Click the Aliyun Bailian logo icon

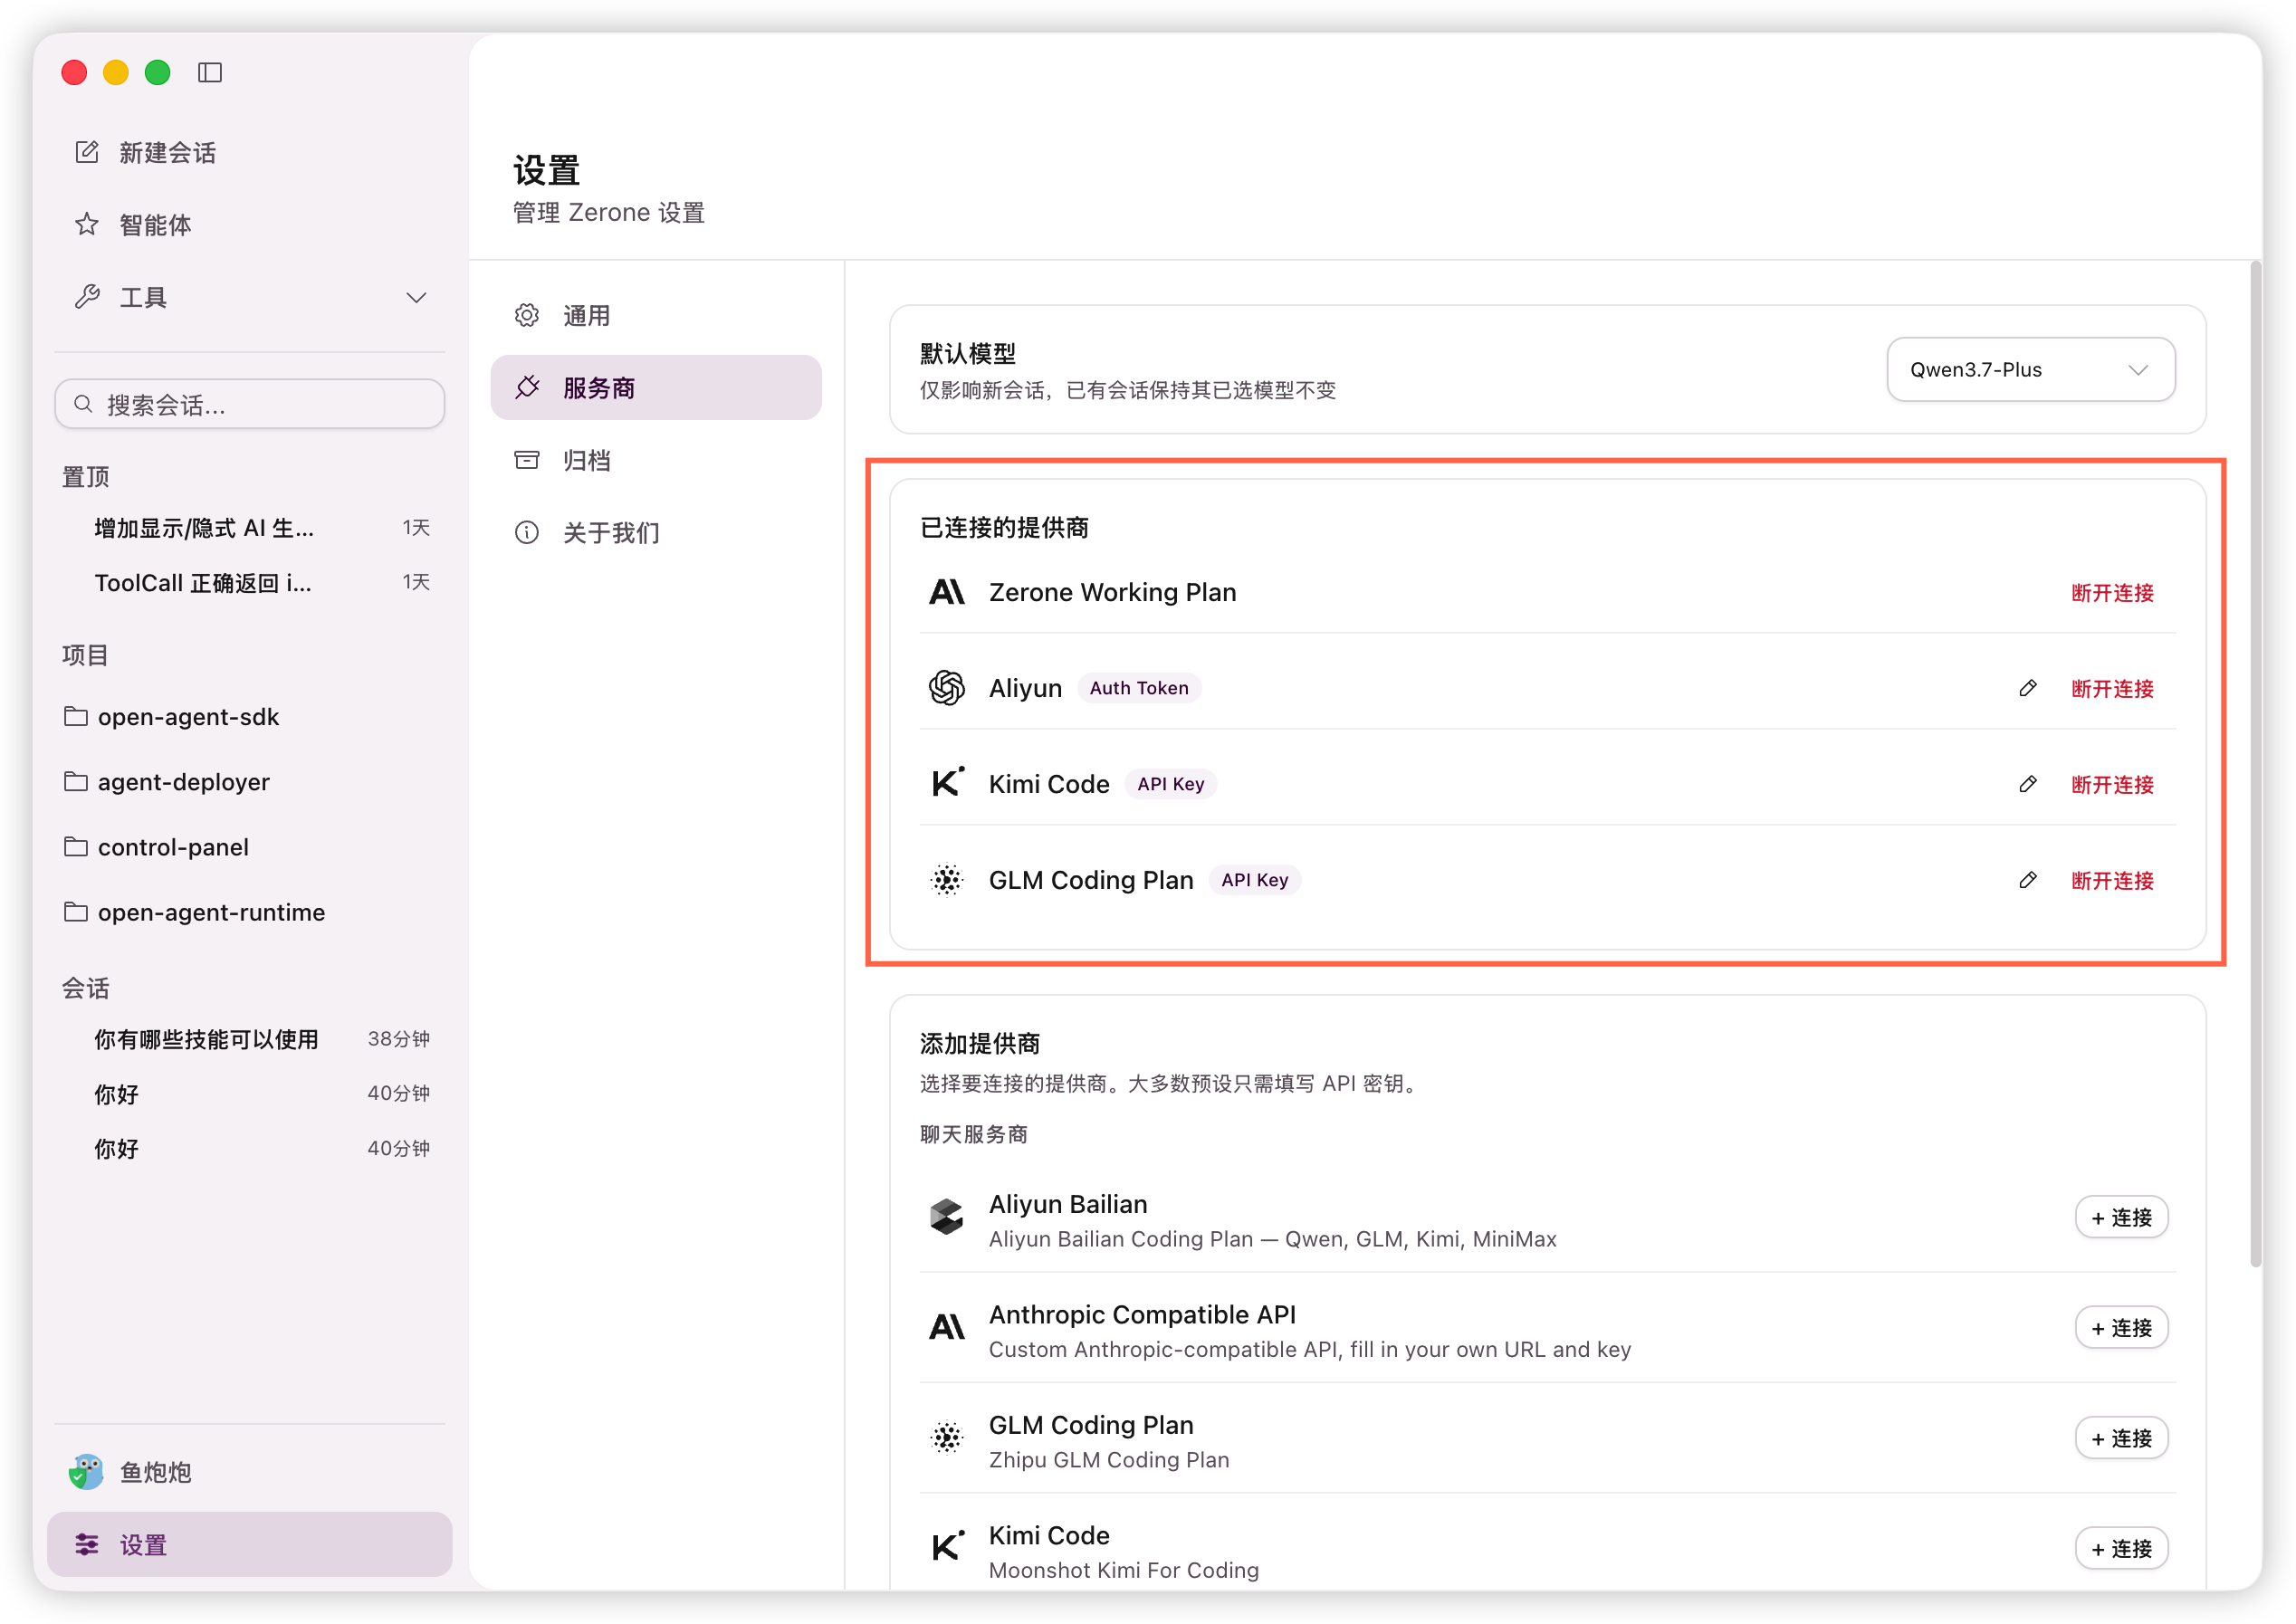click(947, 1218)
